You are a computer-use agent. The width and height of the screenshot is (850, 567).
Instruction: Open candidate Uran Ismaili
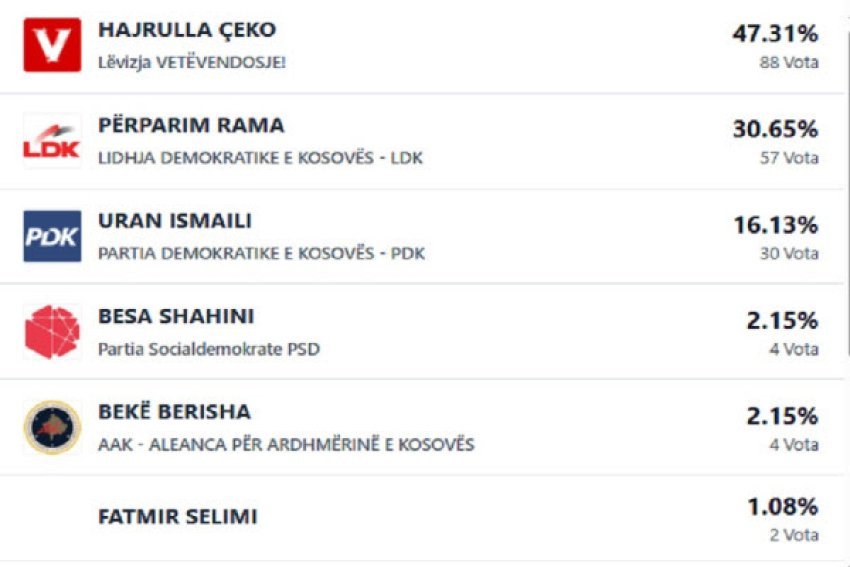174,221
